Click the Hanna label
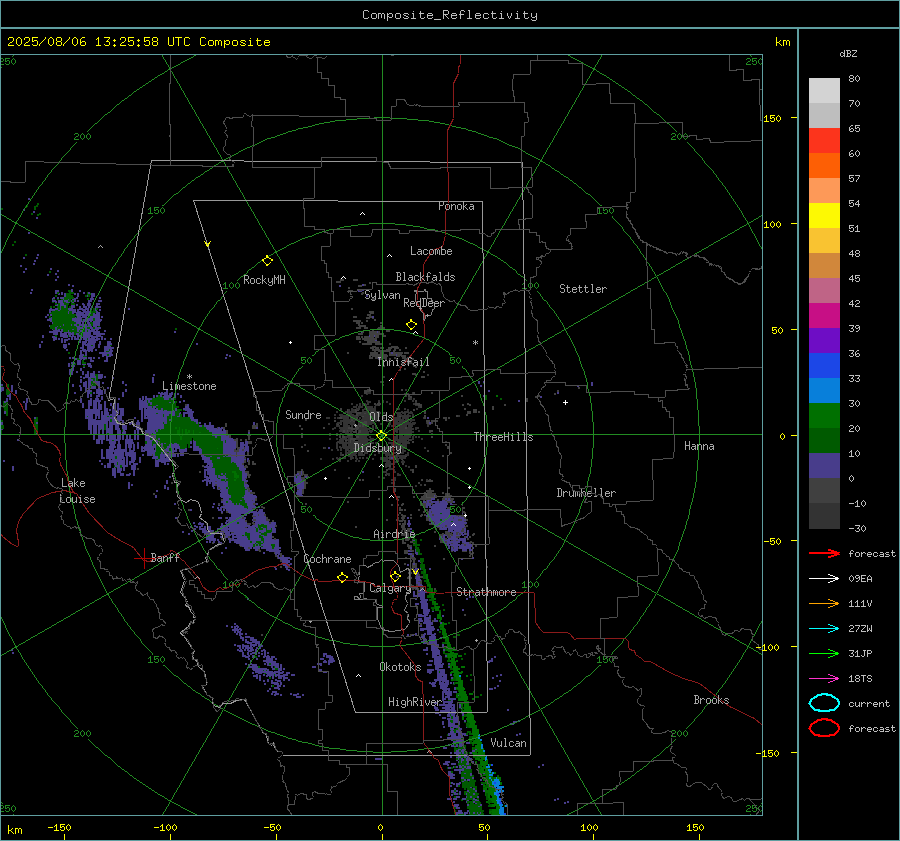Screen dimensions: 900x841 pos(699,446)
